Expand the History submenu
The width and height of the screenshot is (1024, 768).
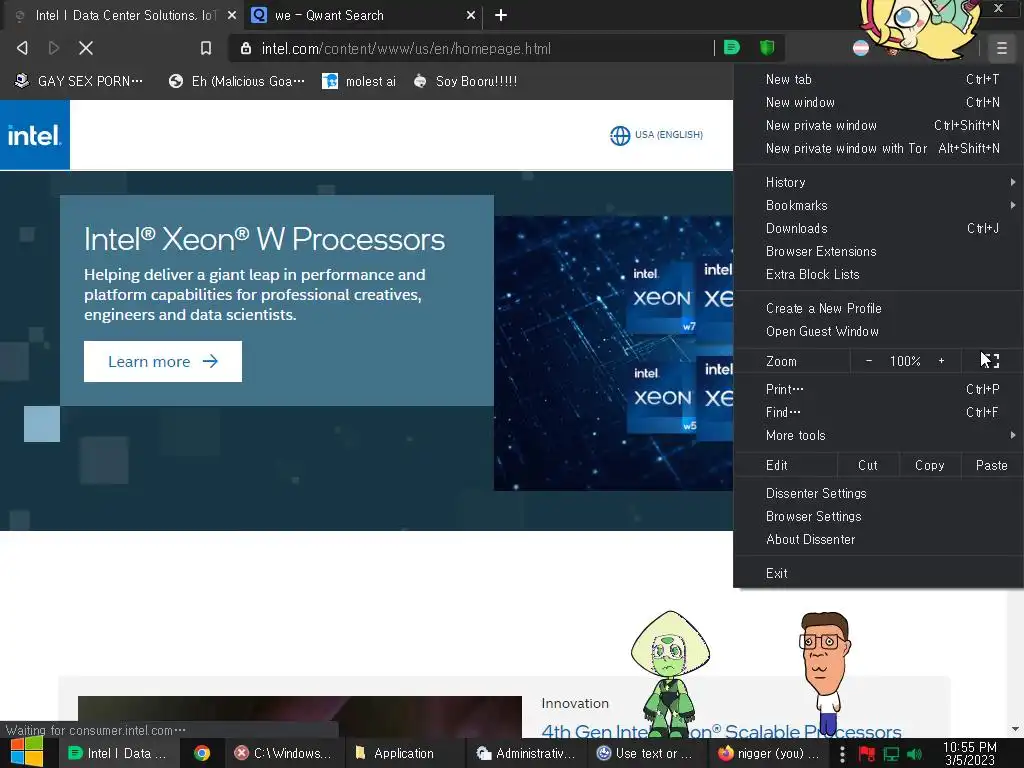pyautogui.click(x=879, y=182)
